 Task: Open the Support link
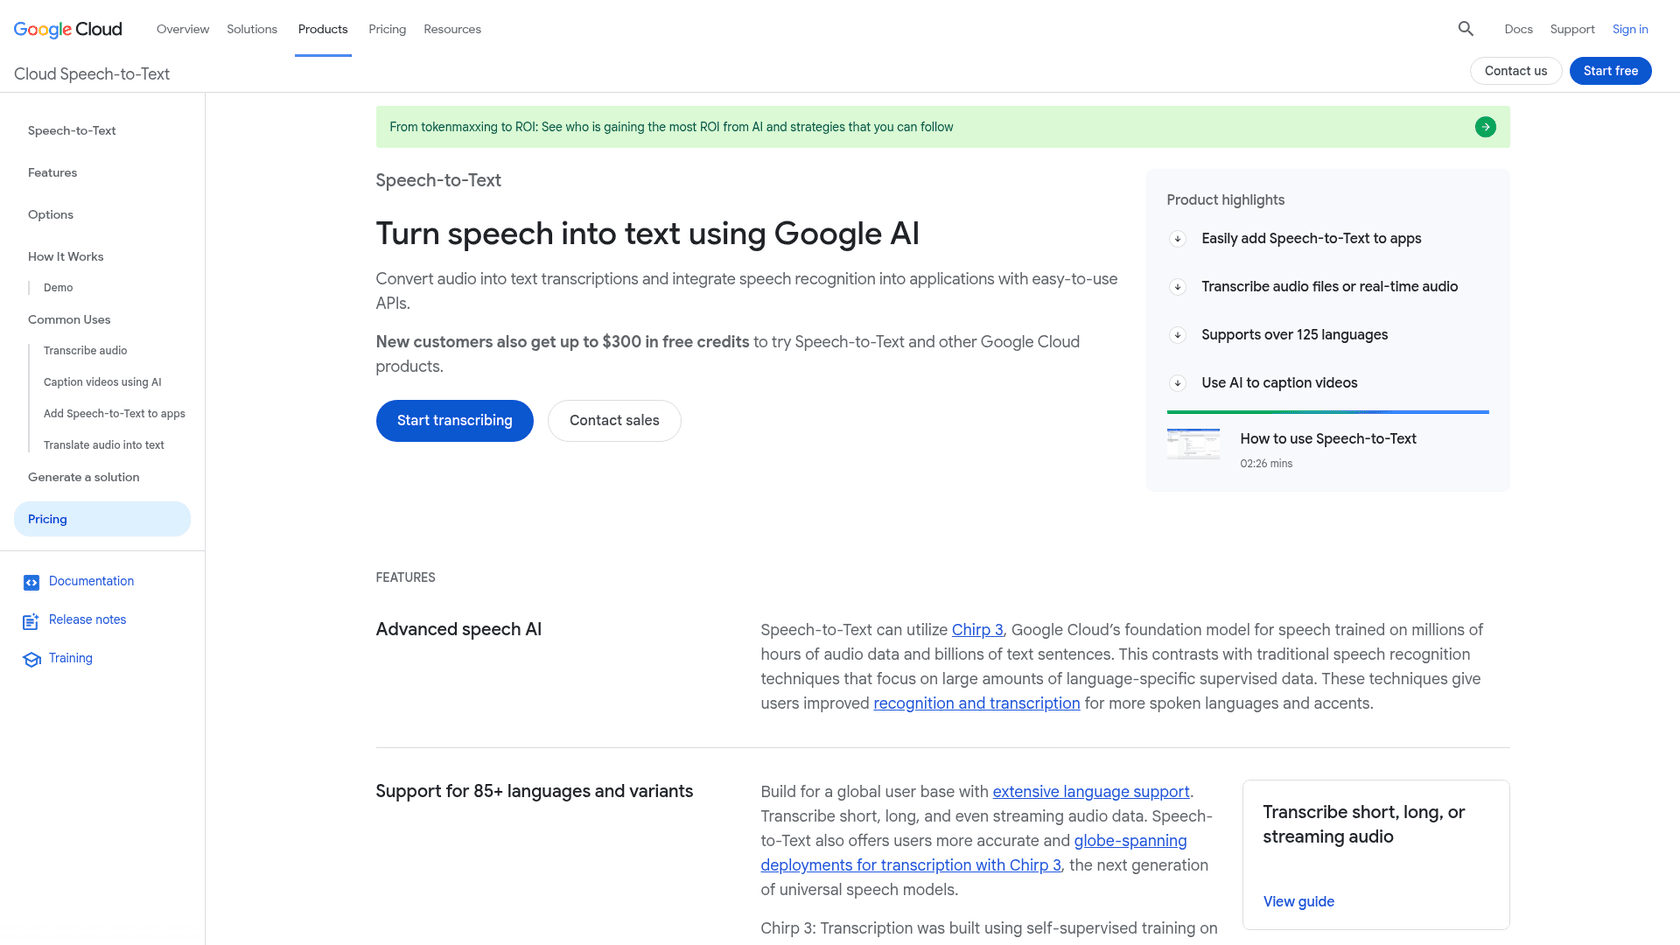(1572, 29)
